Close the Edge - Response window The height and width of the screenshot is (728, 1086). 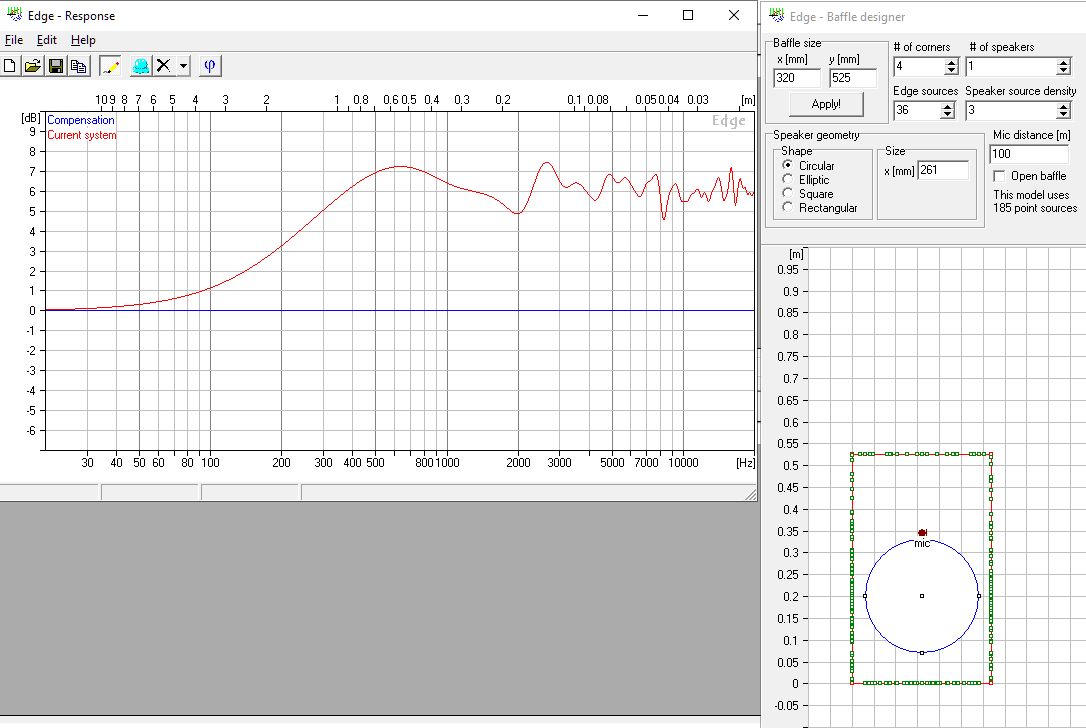point(734,15)
